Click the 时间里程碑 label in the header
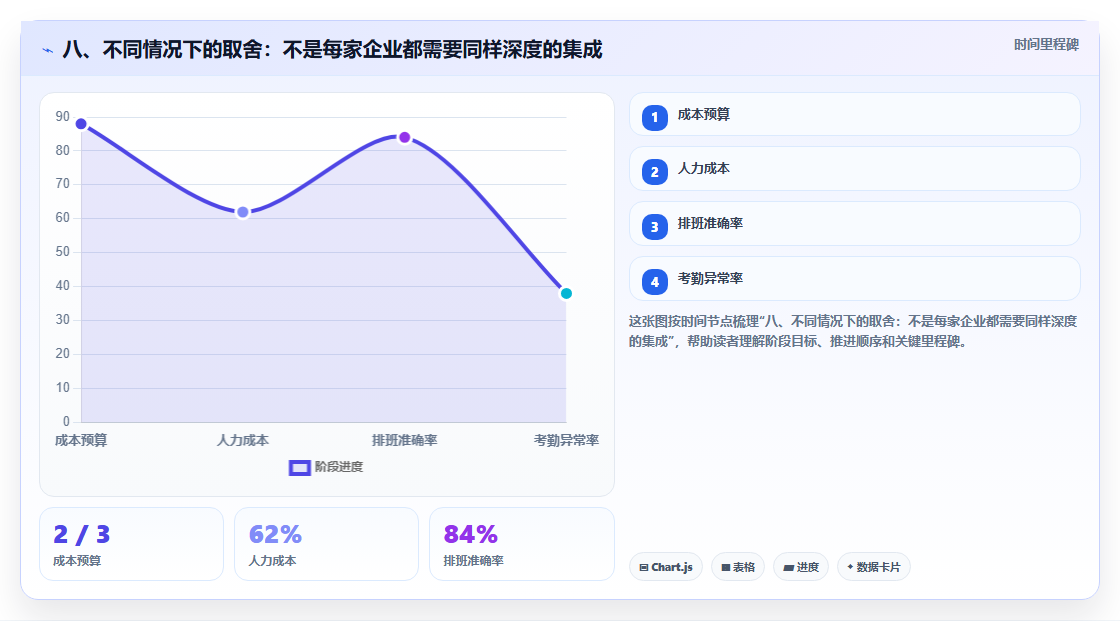The width and height of the screenshot is (1120, 621). point(1046,44)
